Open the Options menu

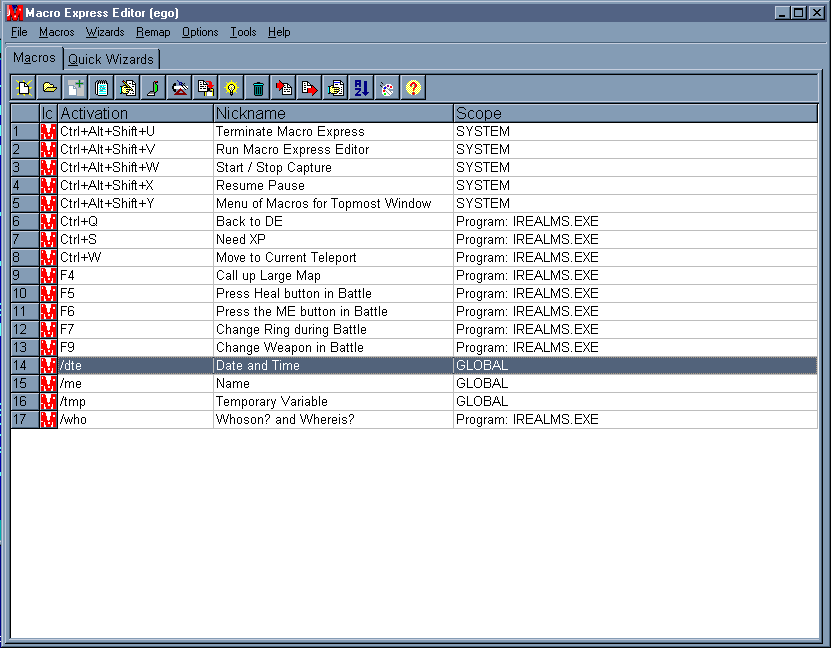[200, 32]
